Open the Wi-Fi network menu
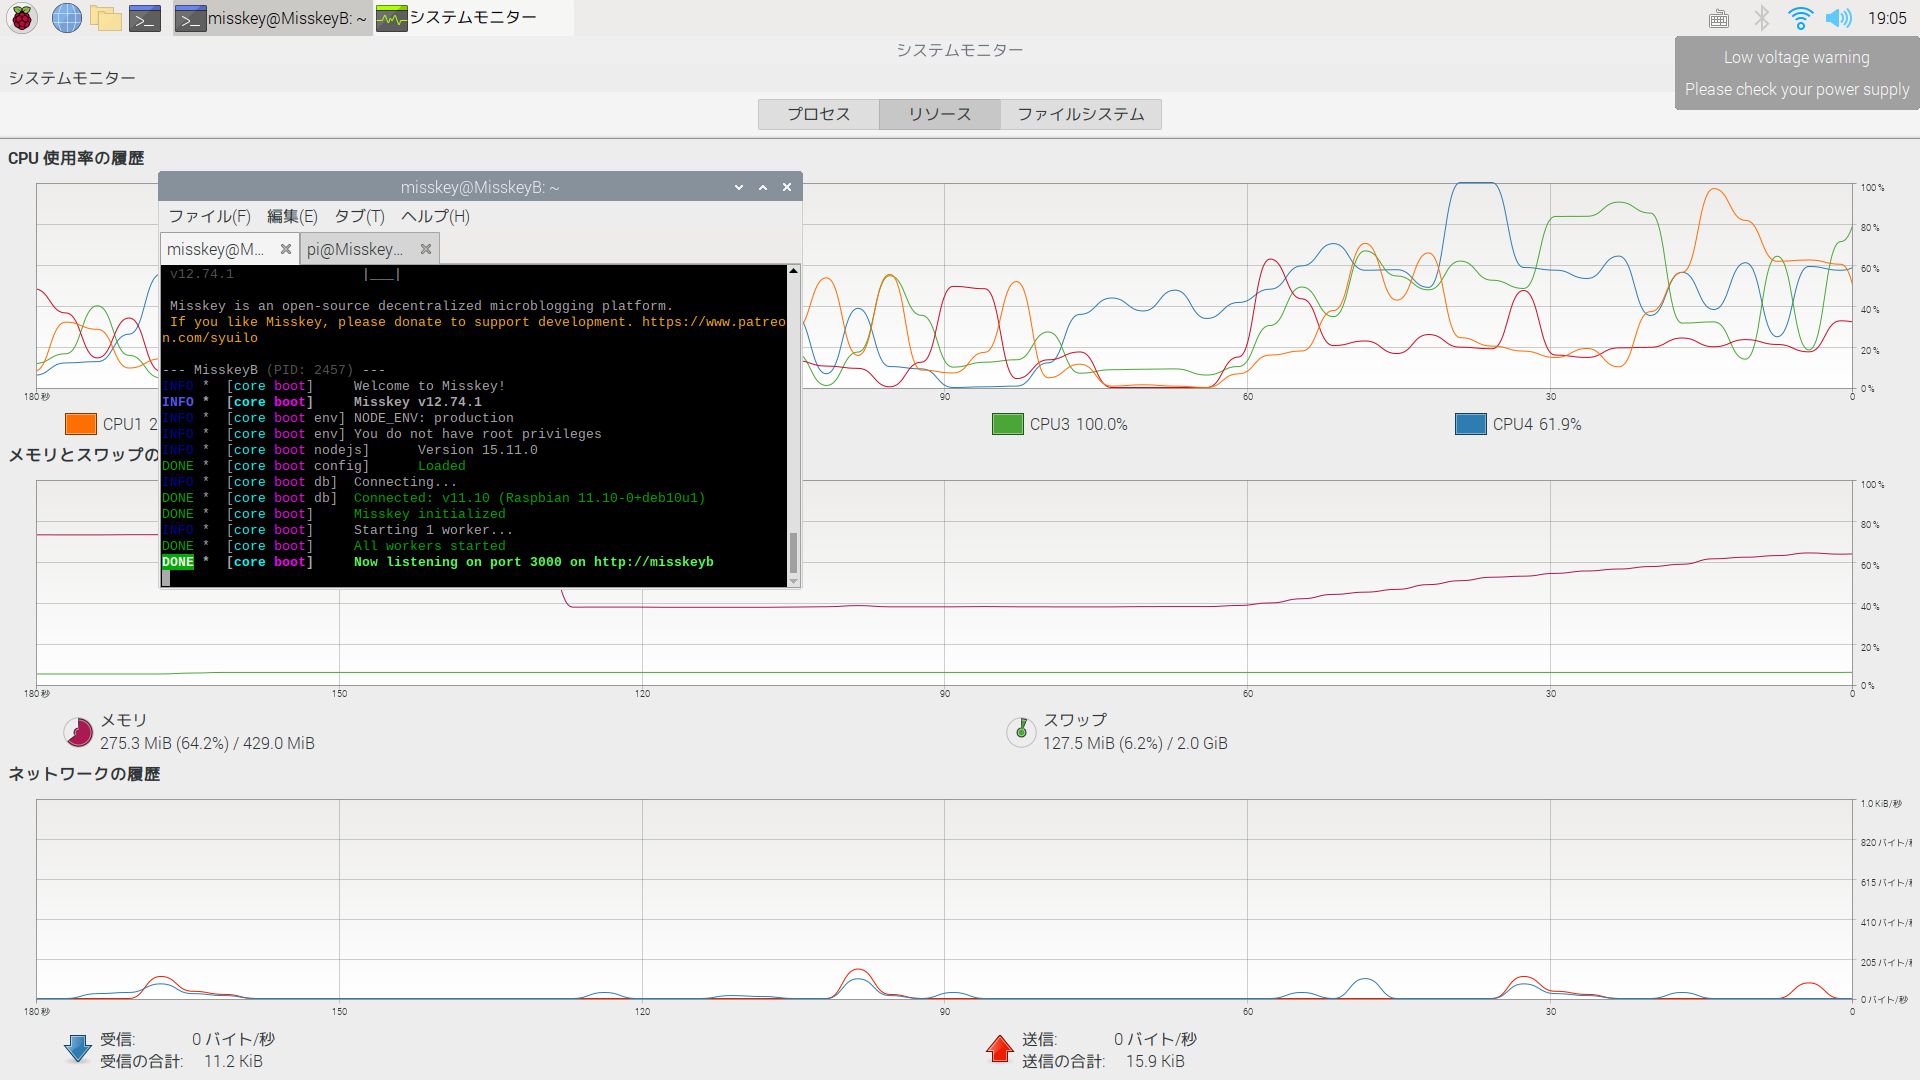The image size is (1920, 1080). pyautogui.click(x=1800, y=18)
